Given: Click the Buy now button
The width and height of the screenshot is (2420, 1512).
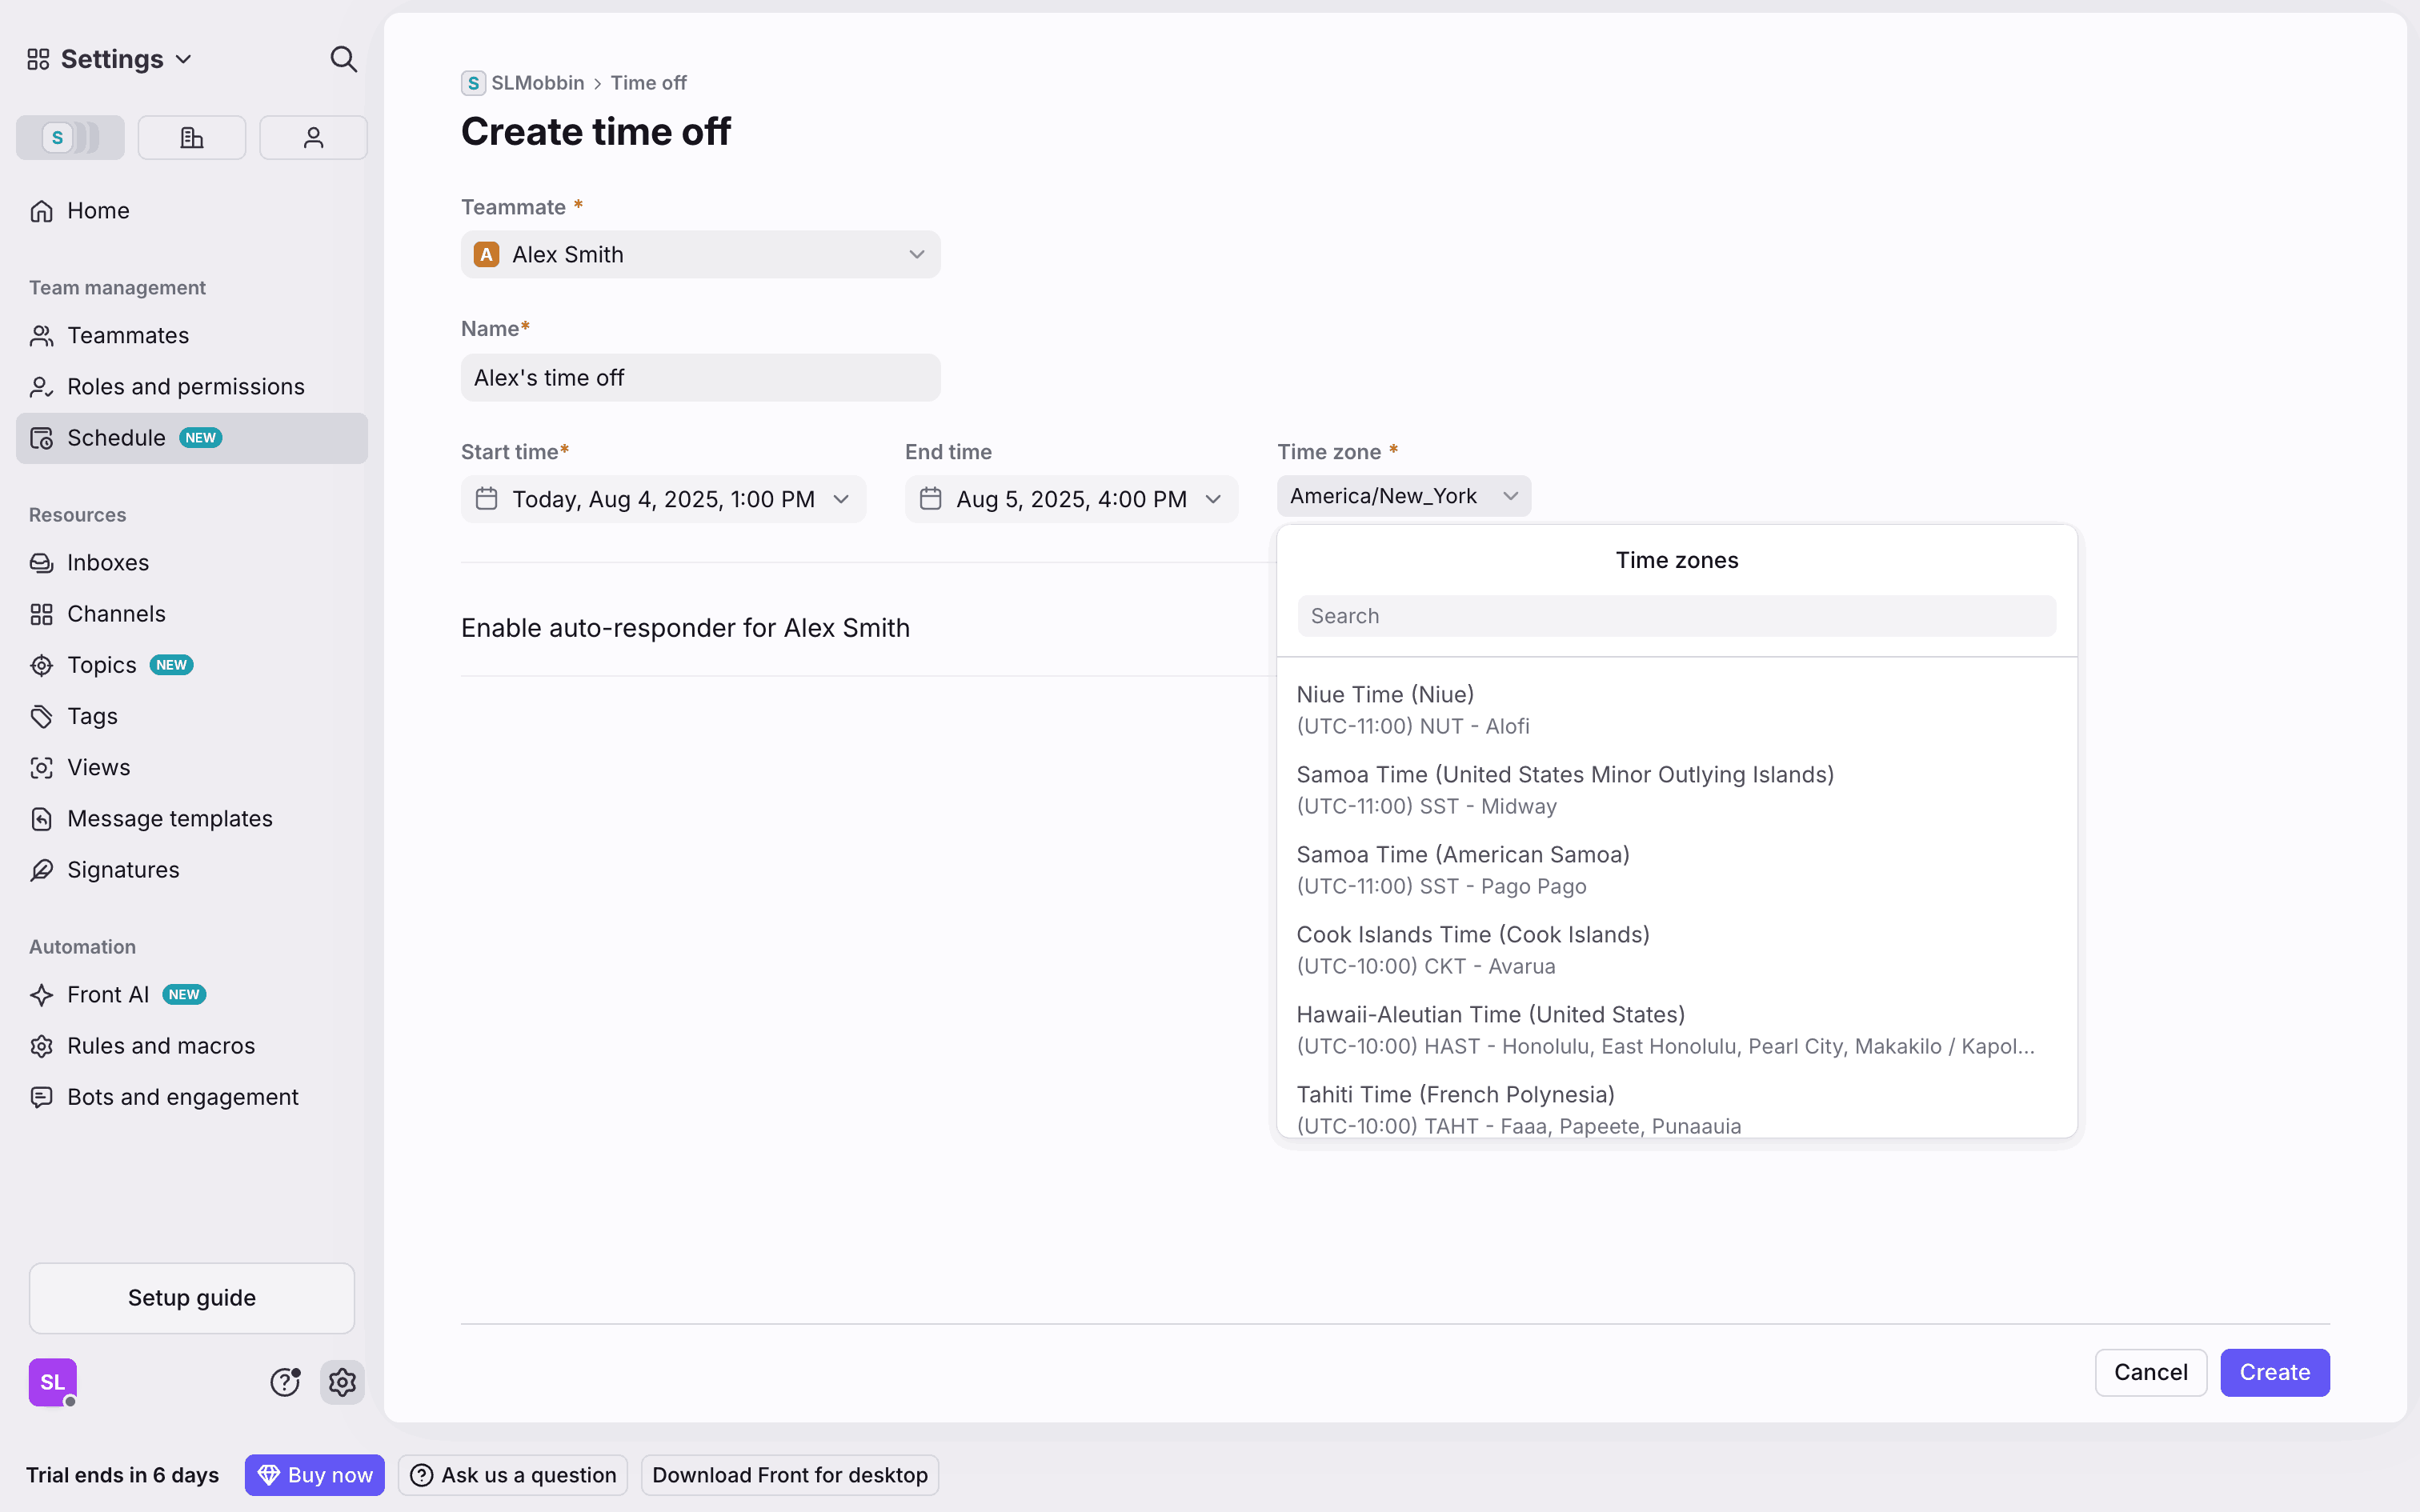Looking at the screenshot, I should coord(314,1475).
